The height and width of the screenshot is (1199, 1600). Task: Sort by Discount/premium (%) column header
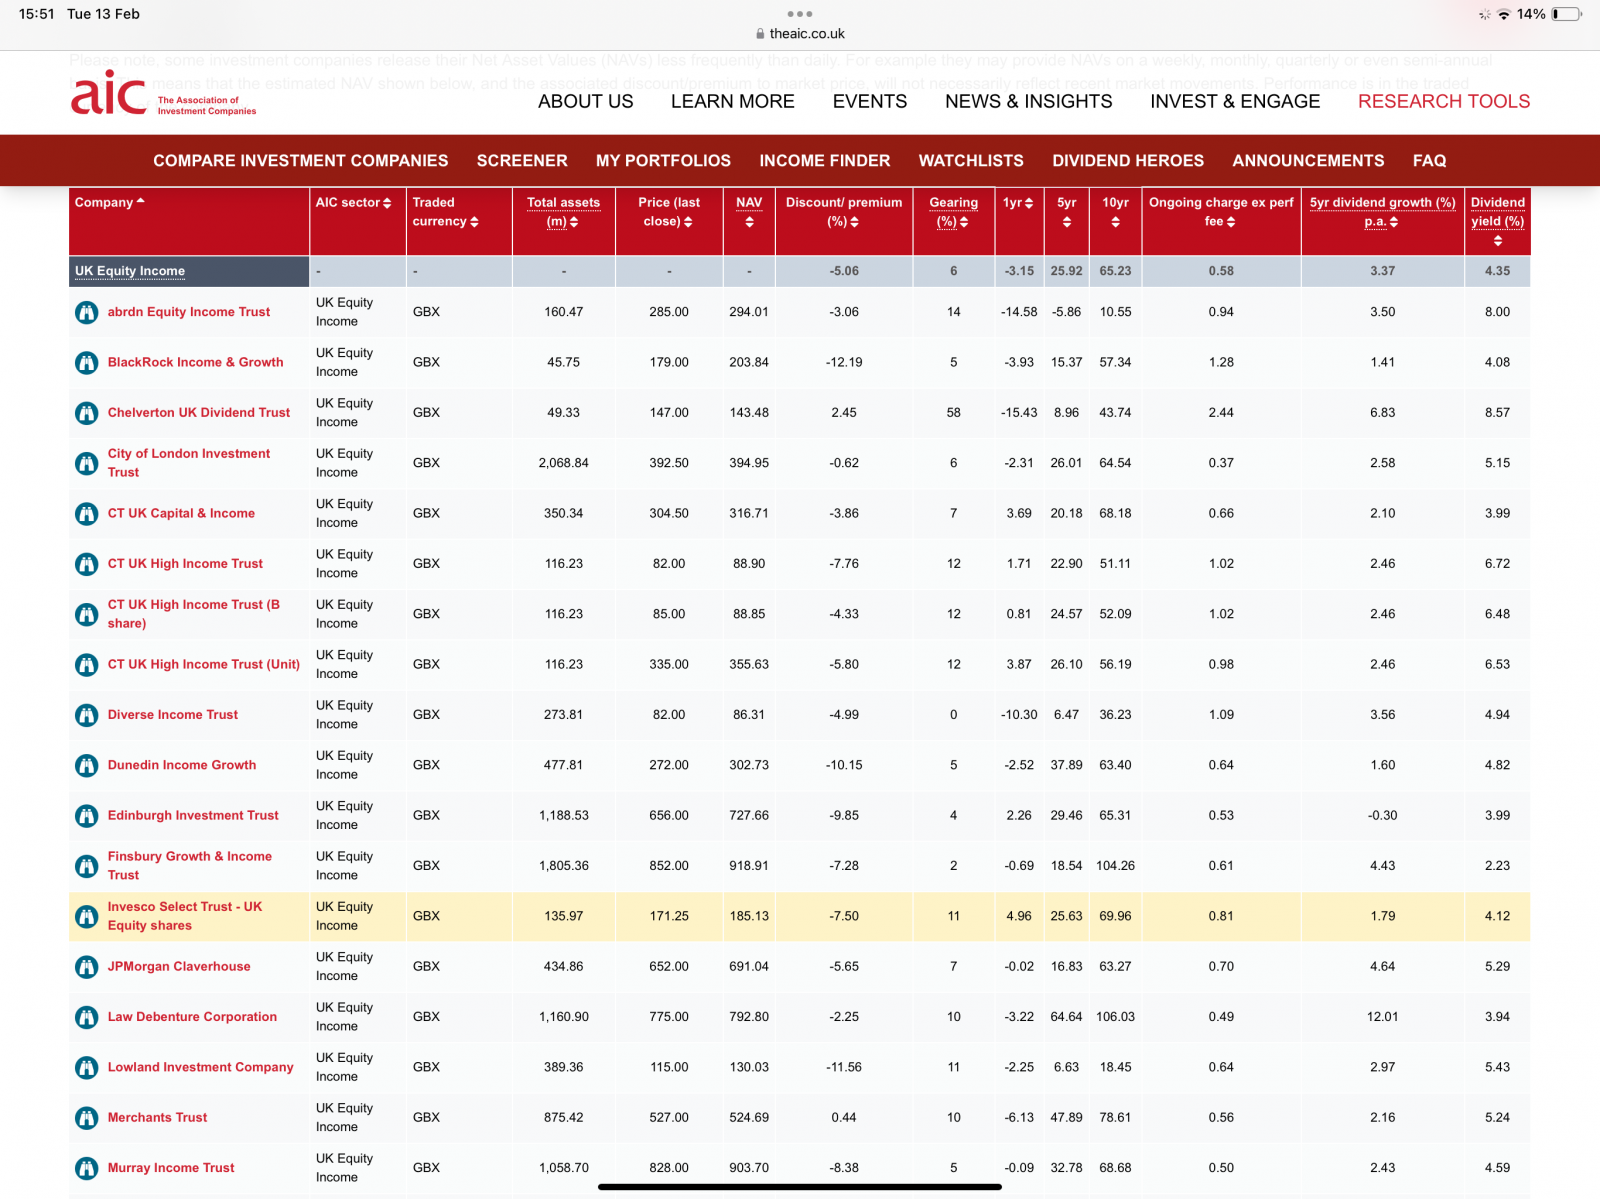[843, 212]
